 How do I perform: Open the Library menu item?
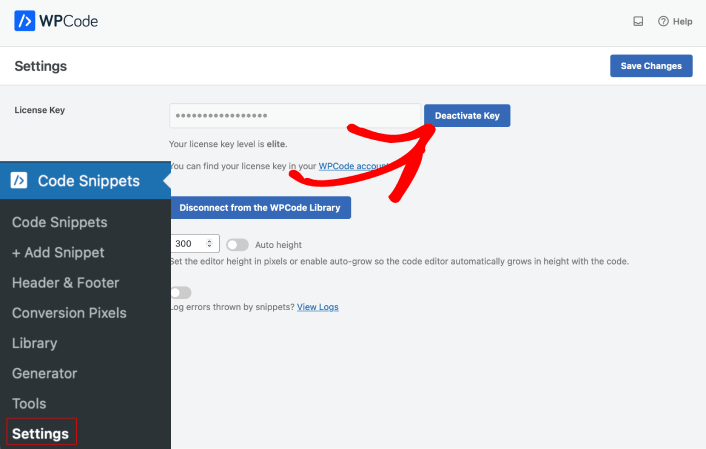(35, 343)
